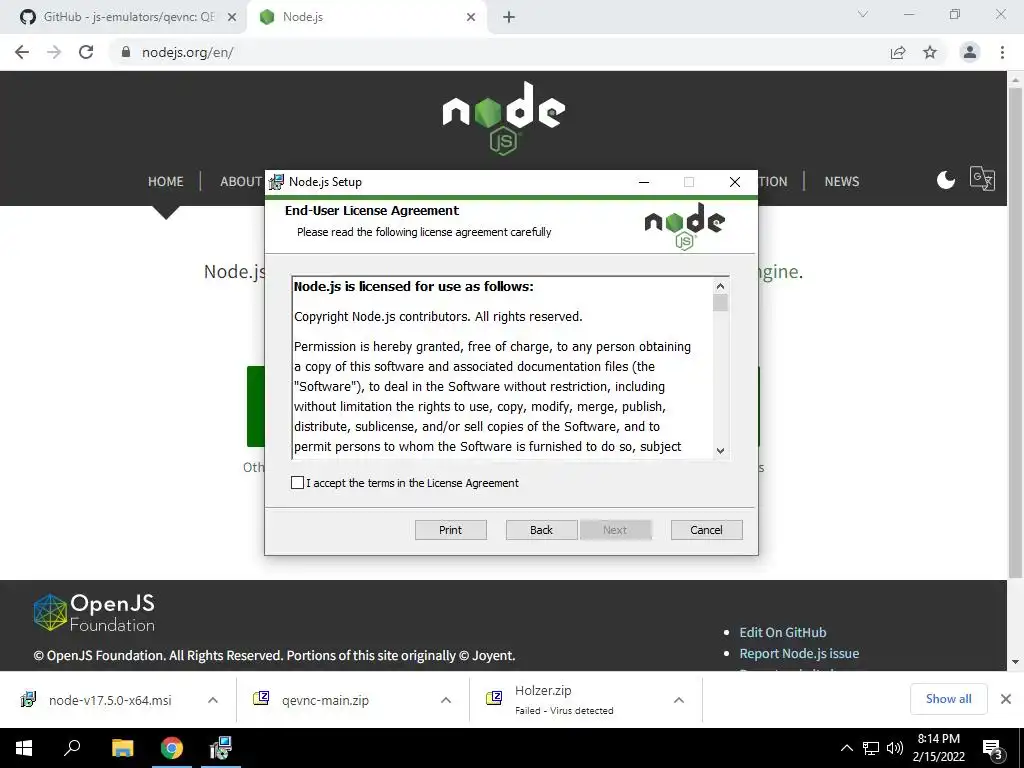
Task: Bookmark this page with star icon
Action: point(930,52)
